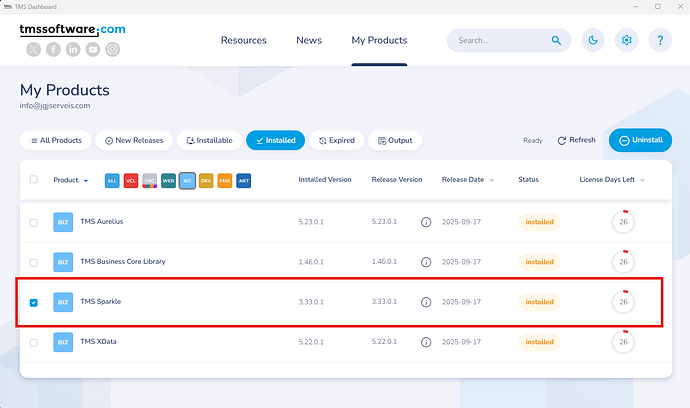Image resolution: width=690 pixels, height=408 pixels.
Task: Go to the Resources menu
Action: [243, 41]
